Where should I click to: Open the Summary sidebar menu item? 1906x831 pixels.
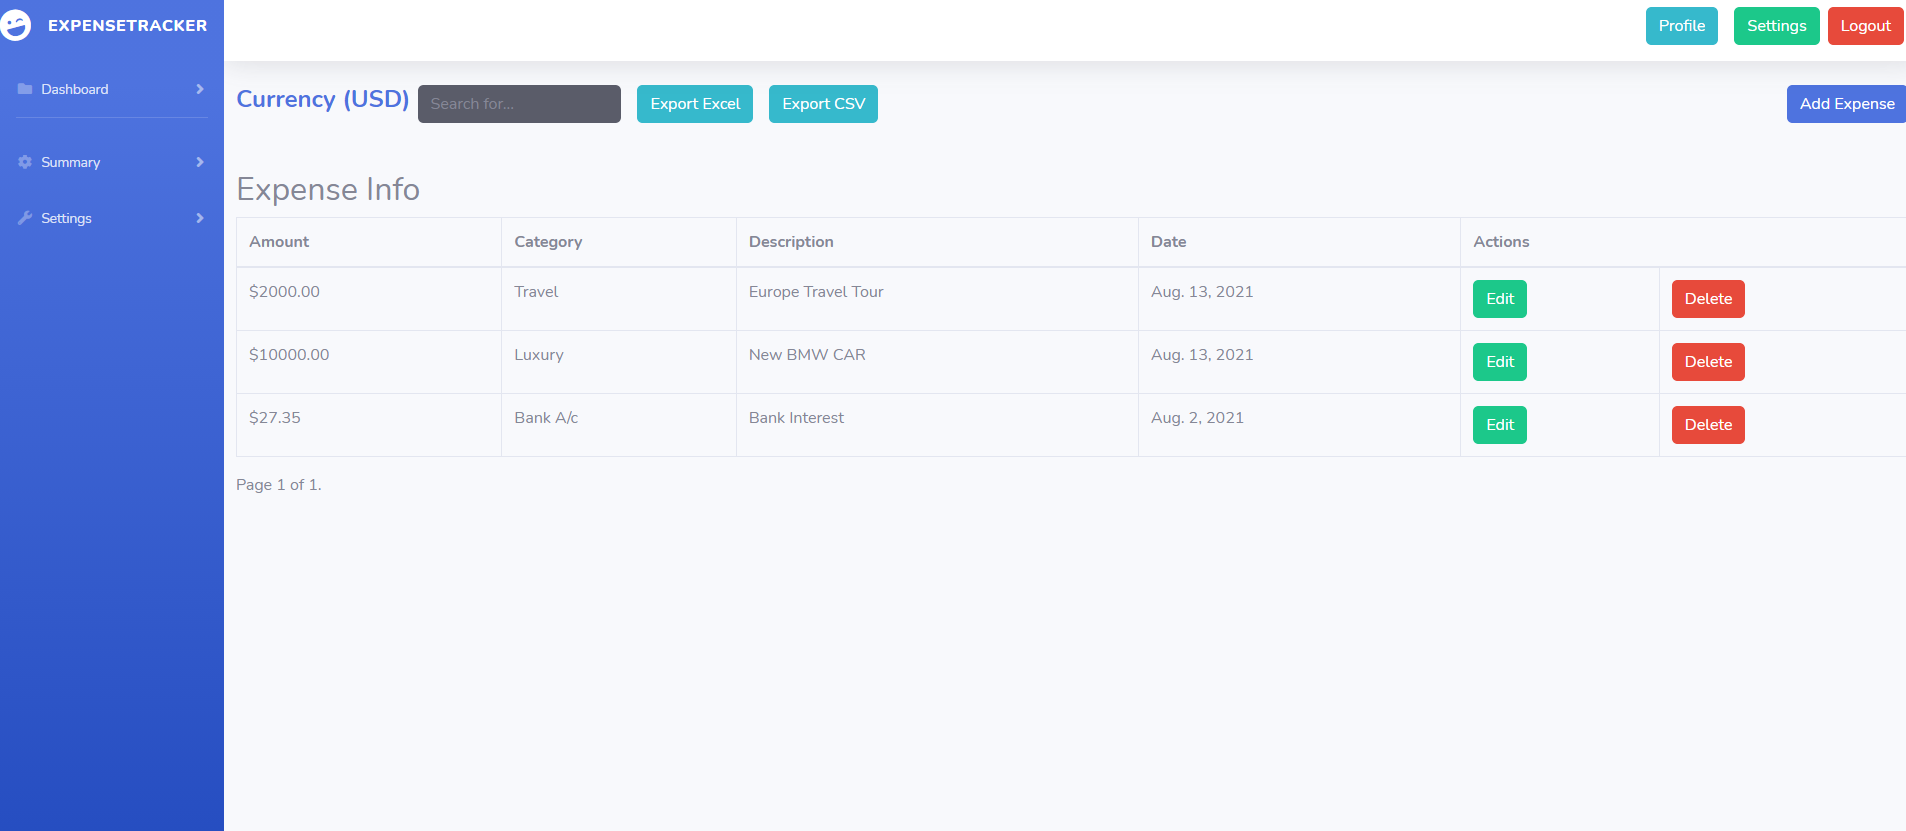(x=112, y=162)
